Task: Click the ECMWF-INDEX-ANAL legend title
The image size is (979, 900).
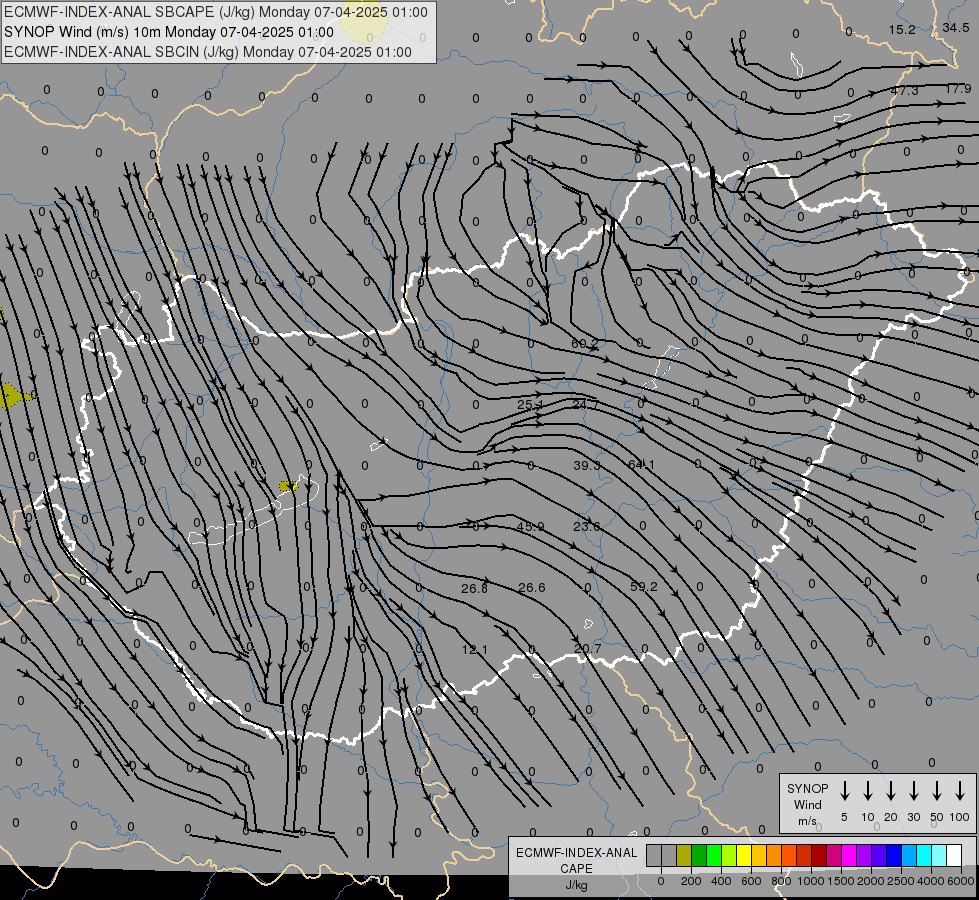Action: coord(576,853)
